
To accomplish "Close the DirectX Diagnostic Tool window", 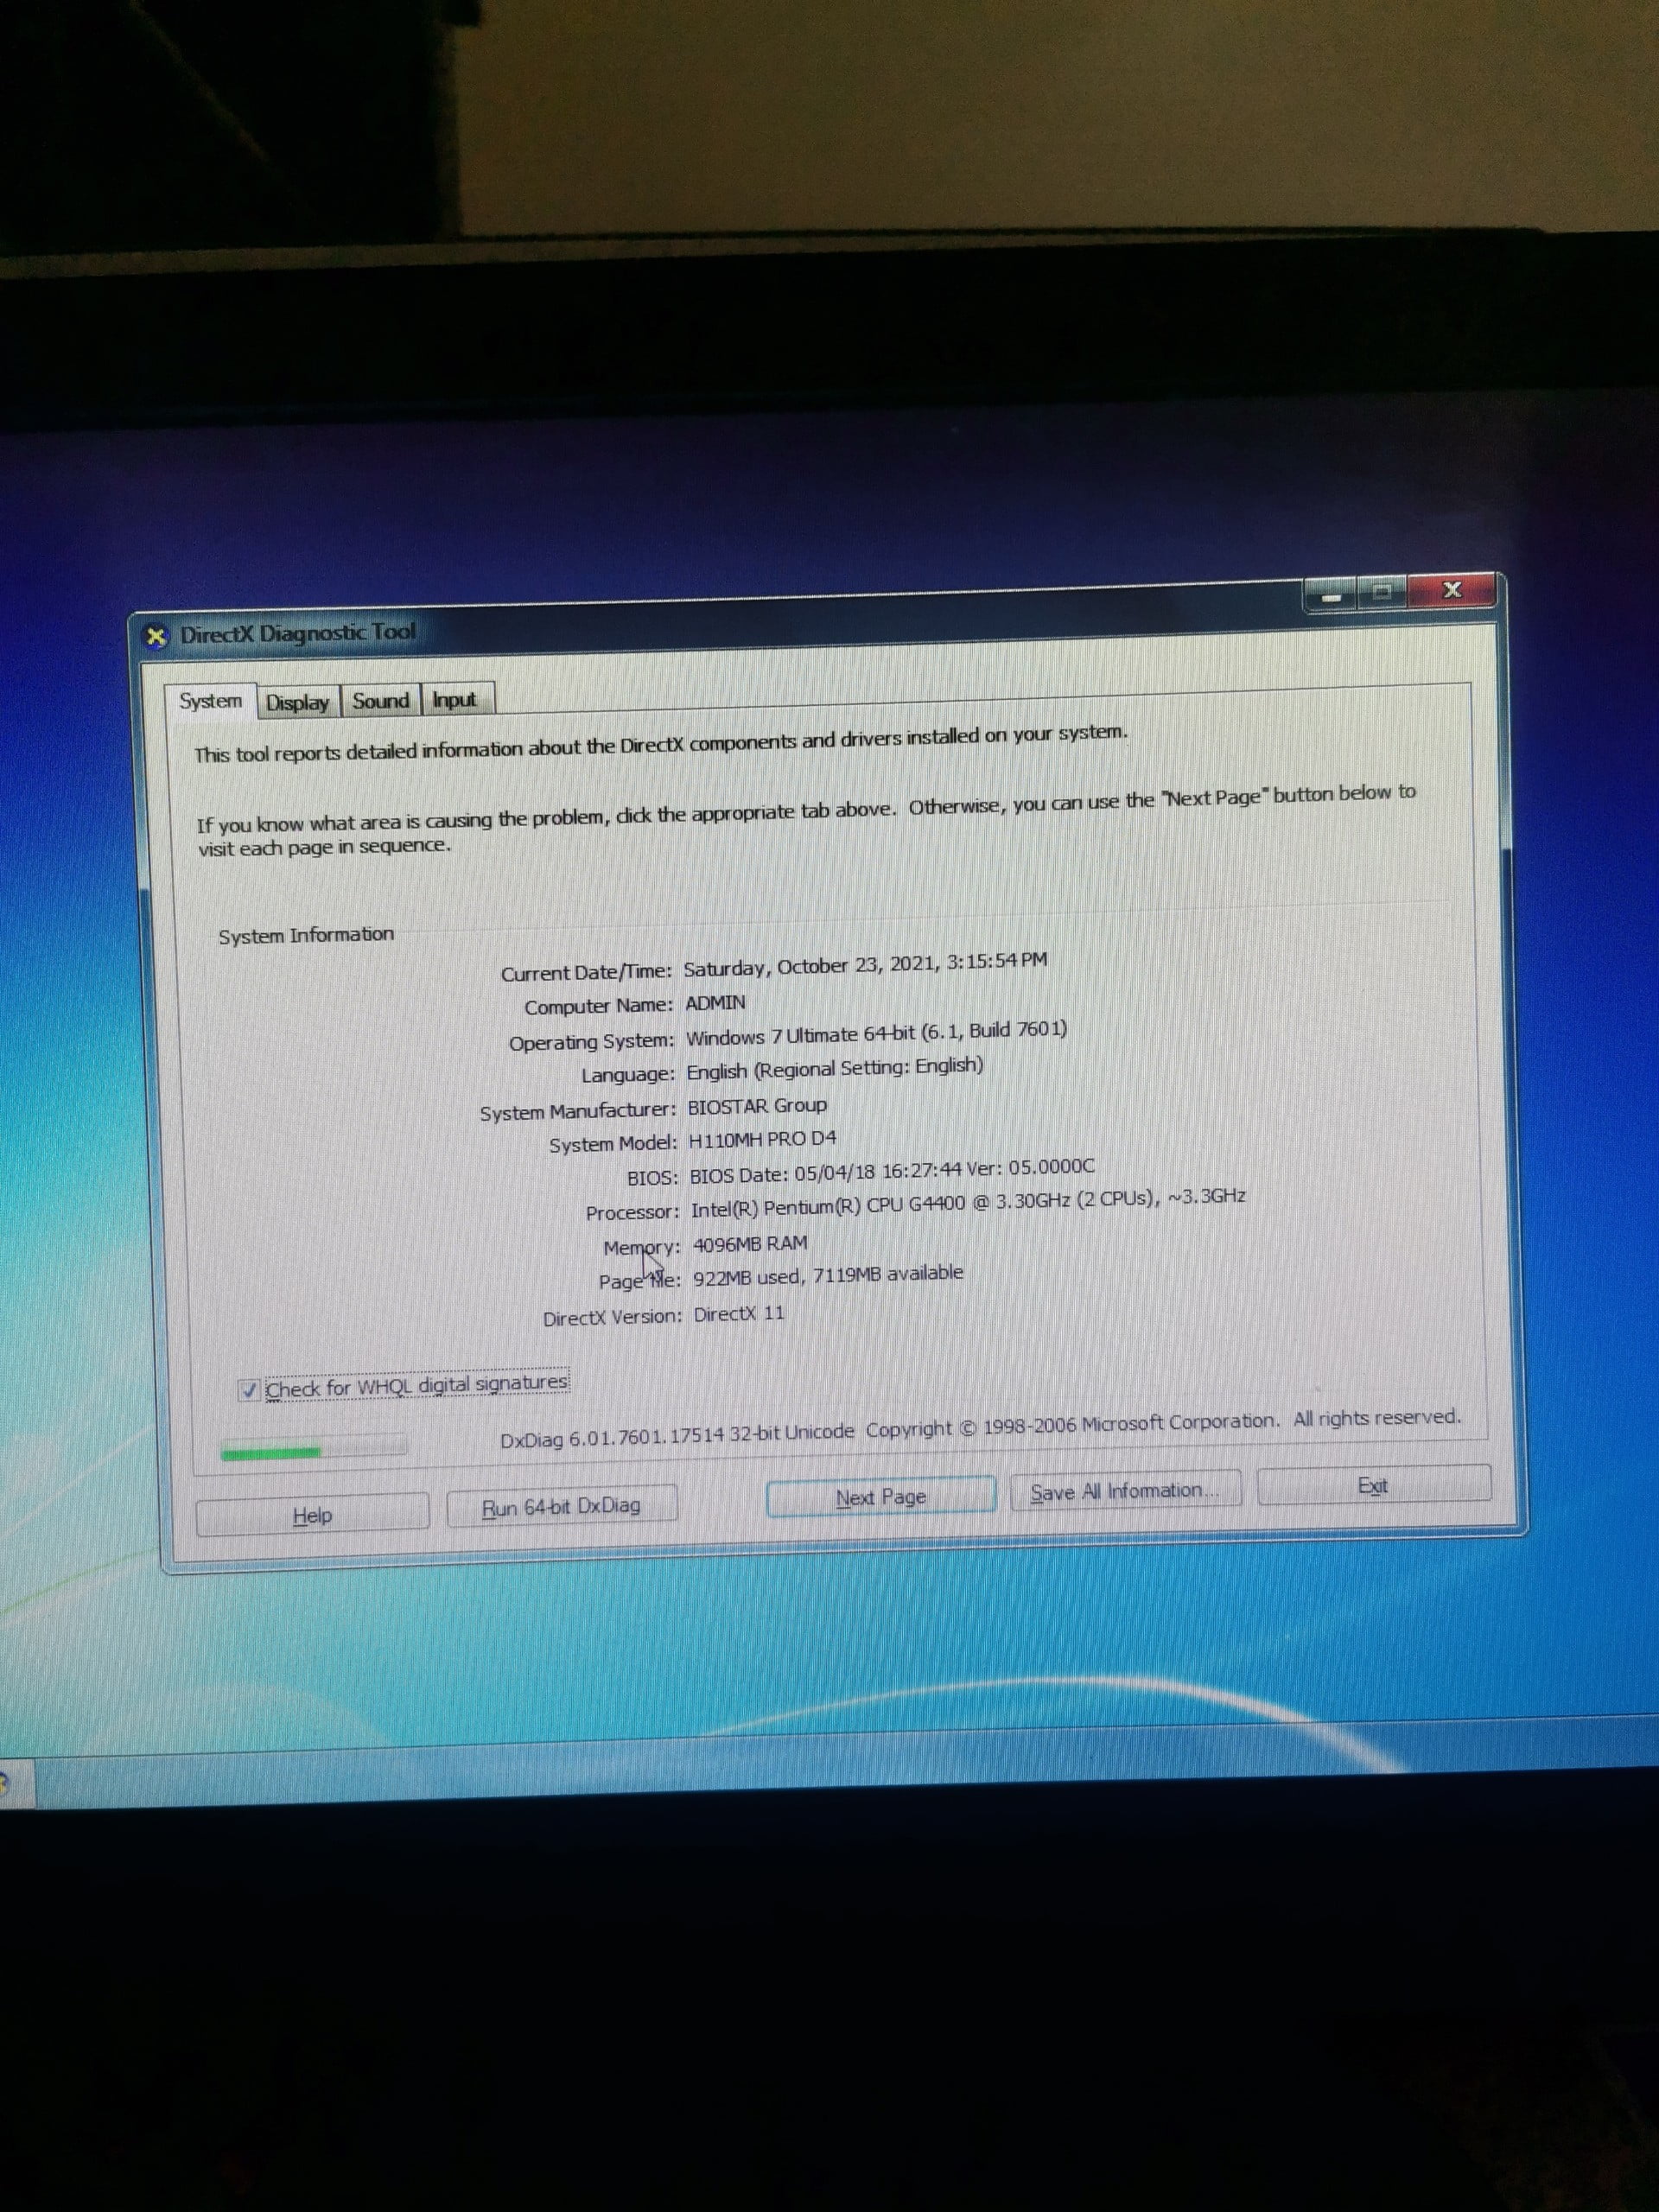I will (x=1452, y=590).
